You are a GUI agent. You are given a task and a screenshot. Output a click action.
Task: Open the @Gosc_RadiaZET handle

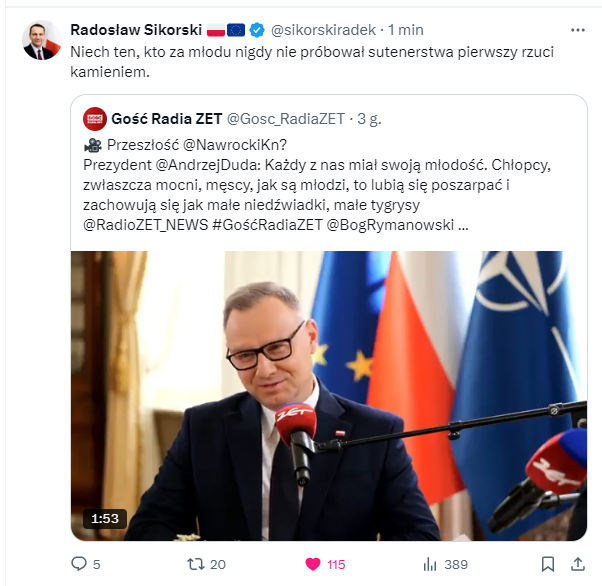[286, 119]
